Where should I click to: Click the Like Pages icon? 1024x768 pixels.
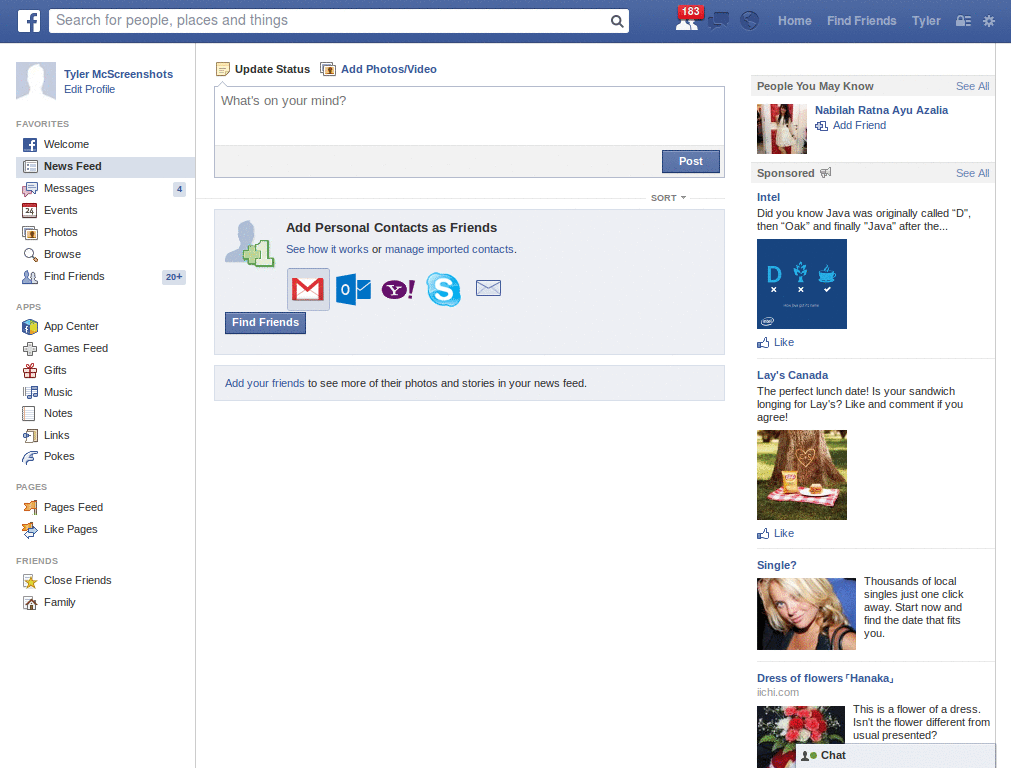[30, 530]
